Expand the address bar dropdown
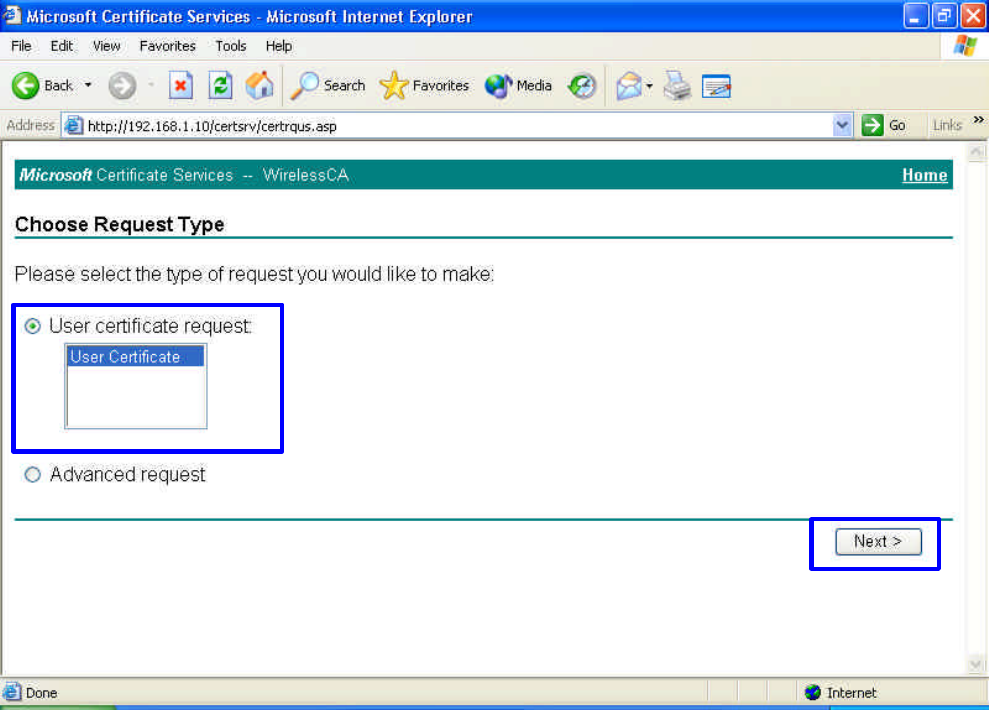The height and width of the screenshot is (710, 989). [x=841, y=125]
